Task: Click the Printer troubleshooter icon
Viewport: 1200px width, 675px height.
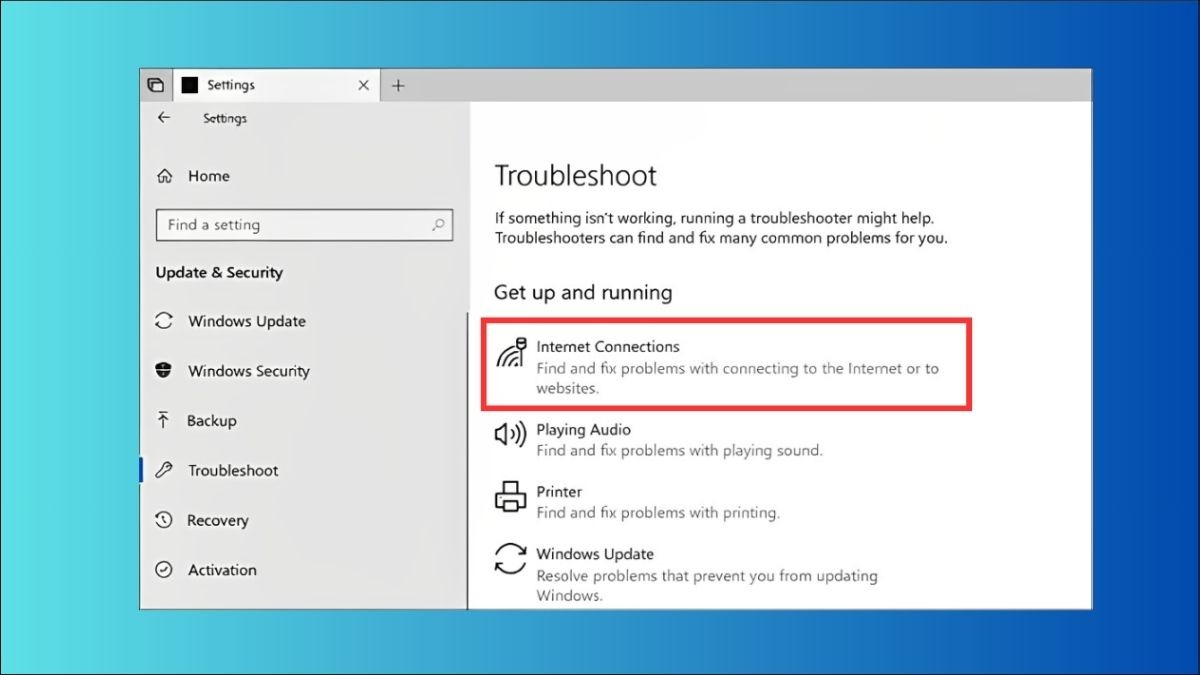Action: (510, 497)
